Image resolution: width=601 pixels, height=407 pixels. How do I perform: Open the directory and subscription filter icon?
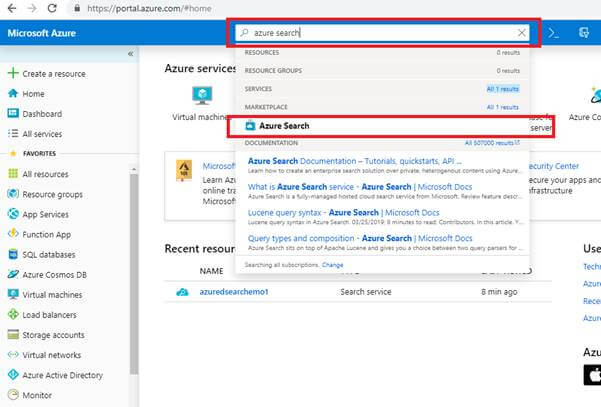[584, 33]
